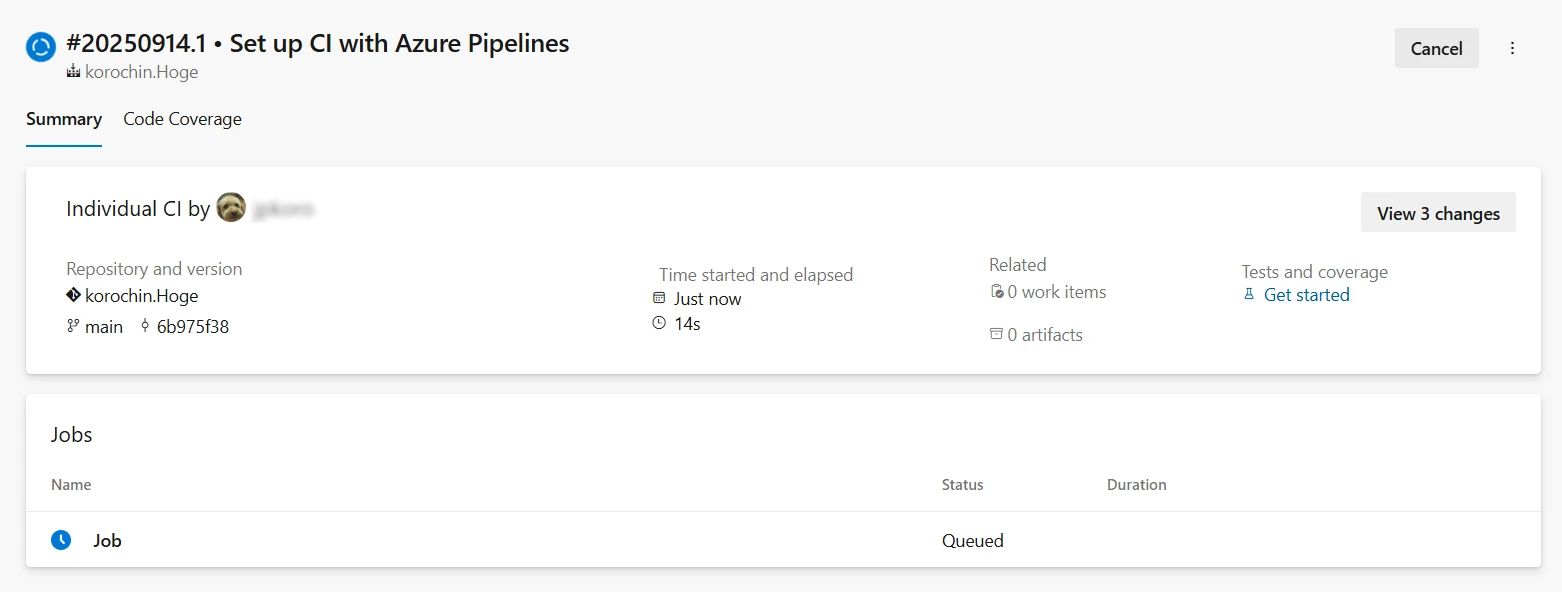This screenshot has height=592, width=1562.
Task: Click the 0 artifacts icon
Action: [x=996, y=334]
